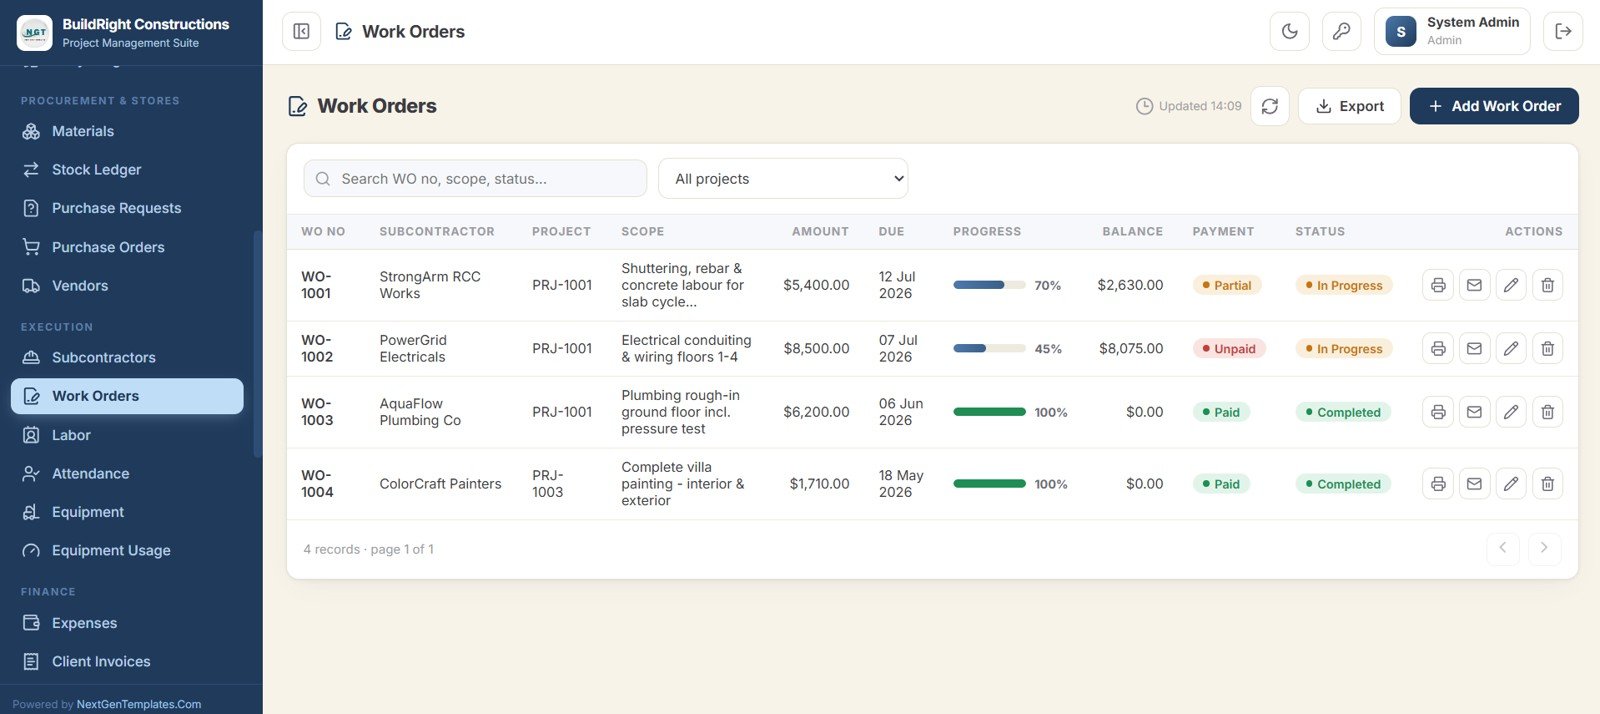Refresh the work orders list

coord(1270,106)
